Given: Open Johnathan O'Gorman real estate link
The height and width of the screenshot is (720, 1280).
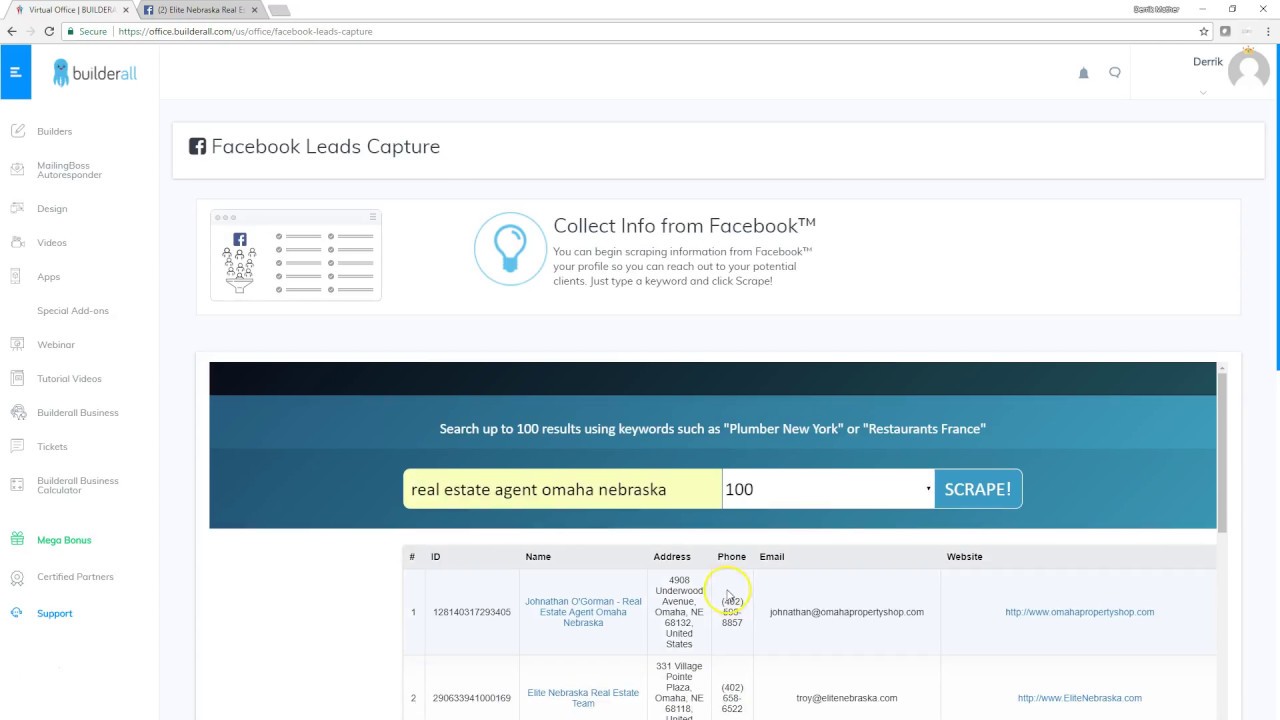Looking at the screenshot, I should [x=583, y=612].
